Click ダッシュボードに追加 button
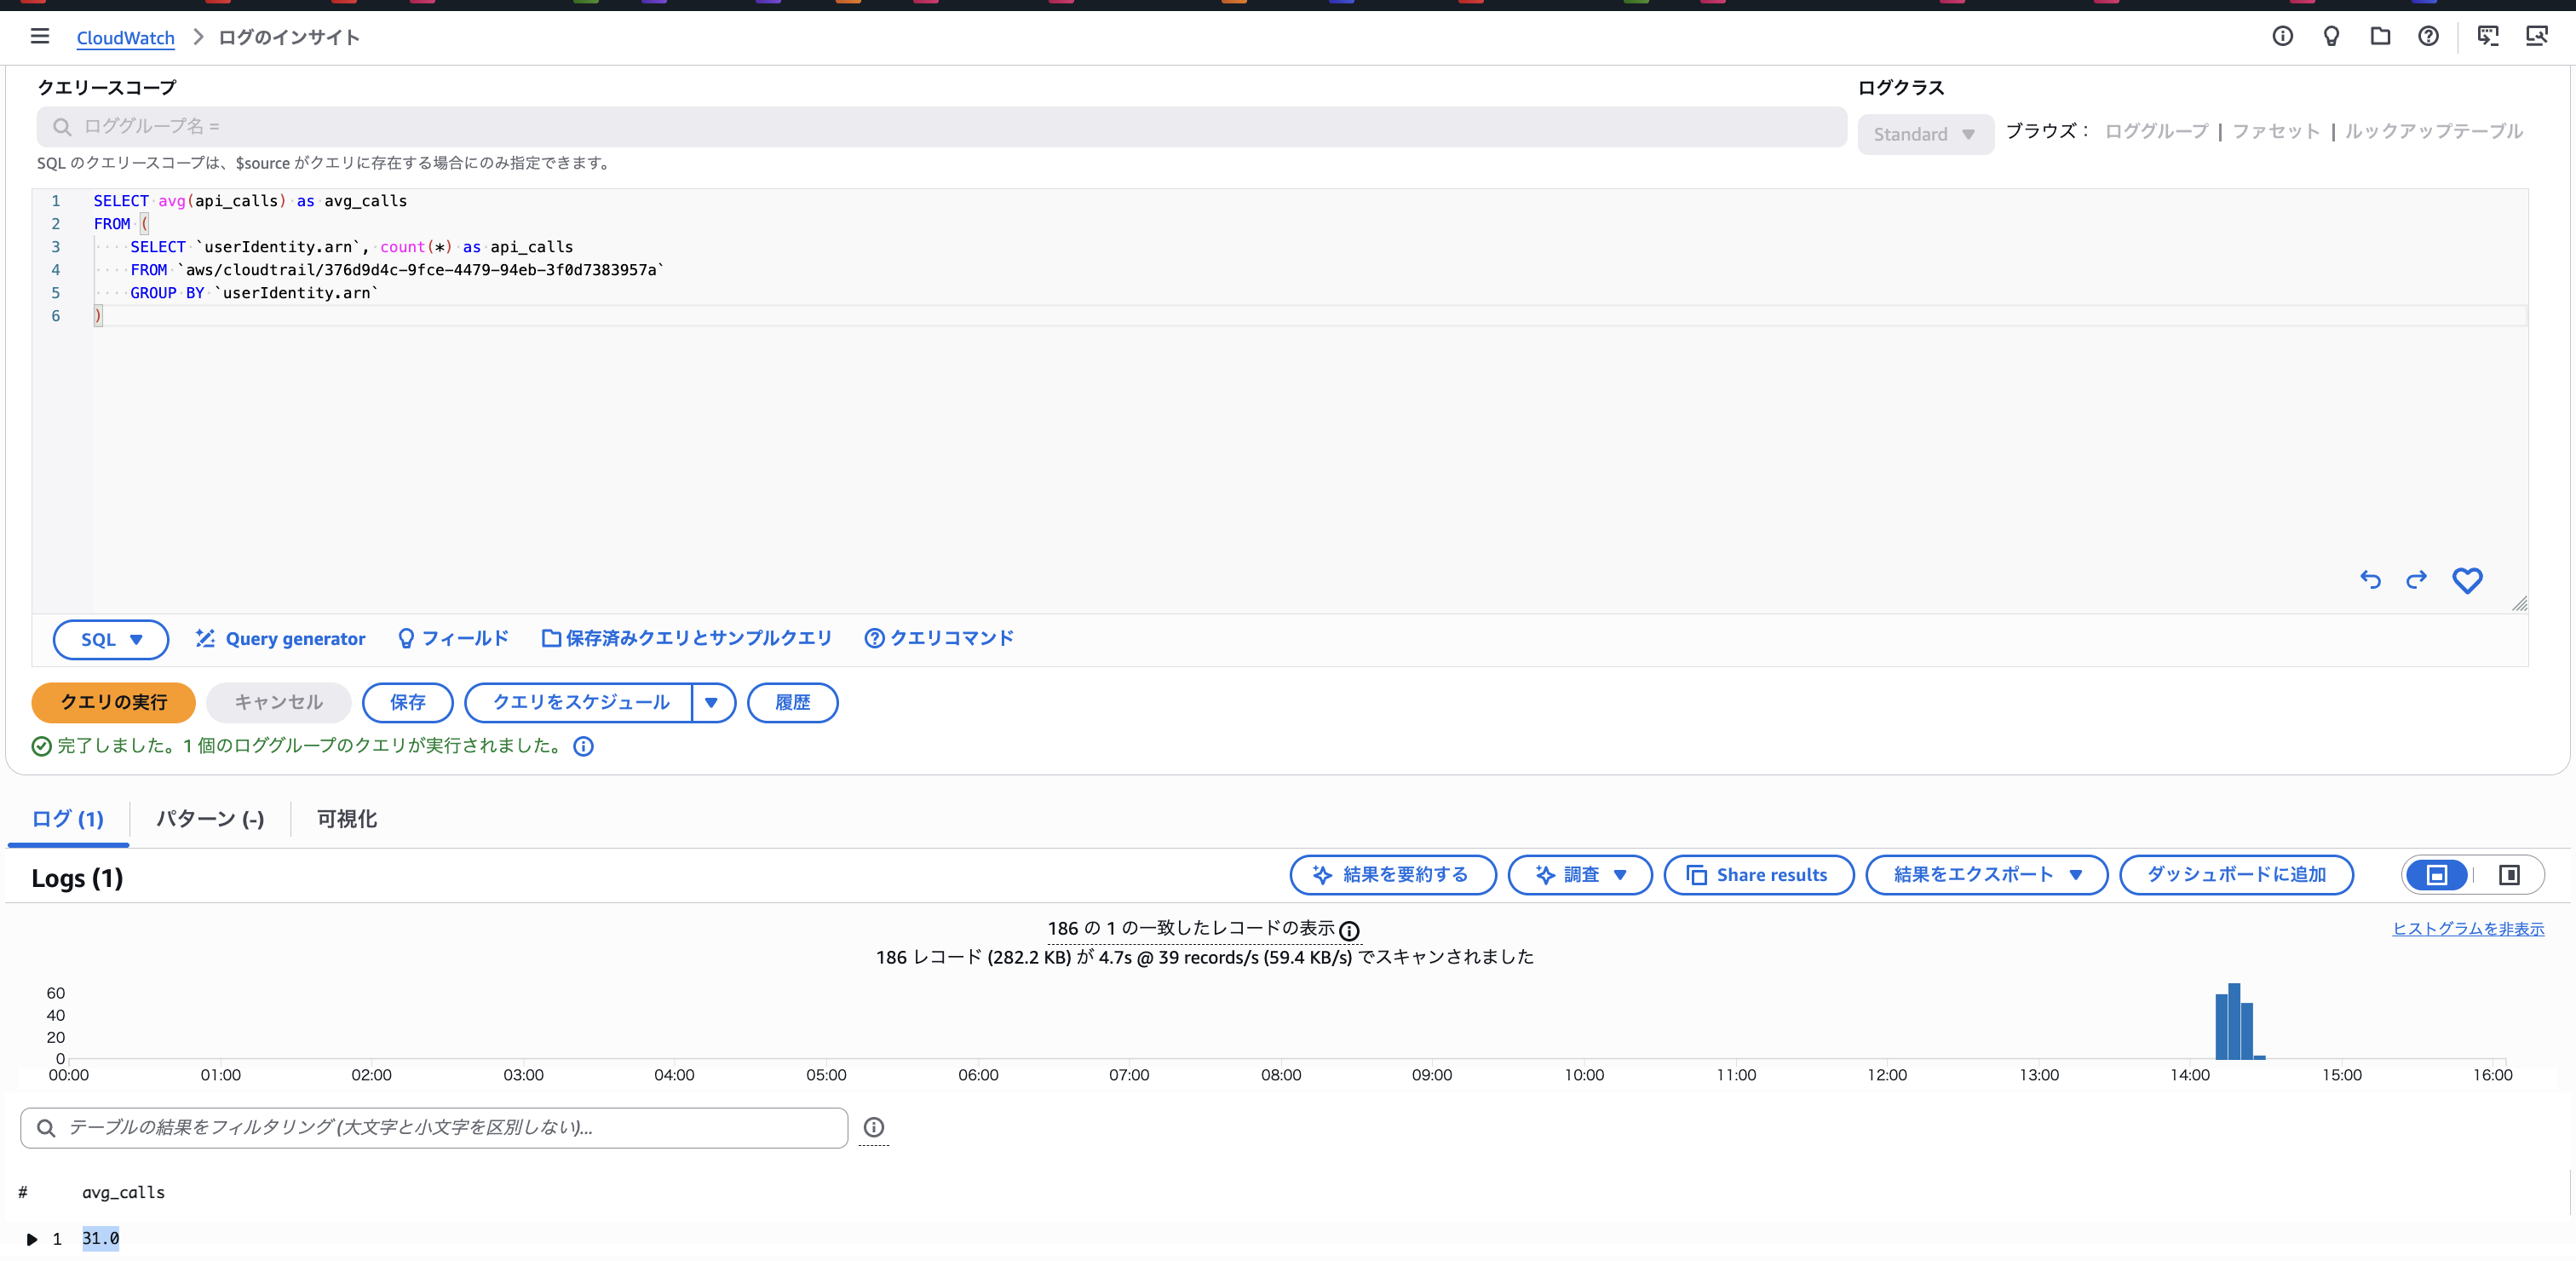2576x1261 pixels. (2236, 875)
